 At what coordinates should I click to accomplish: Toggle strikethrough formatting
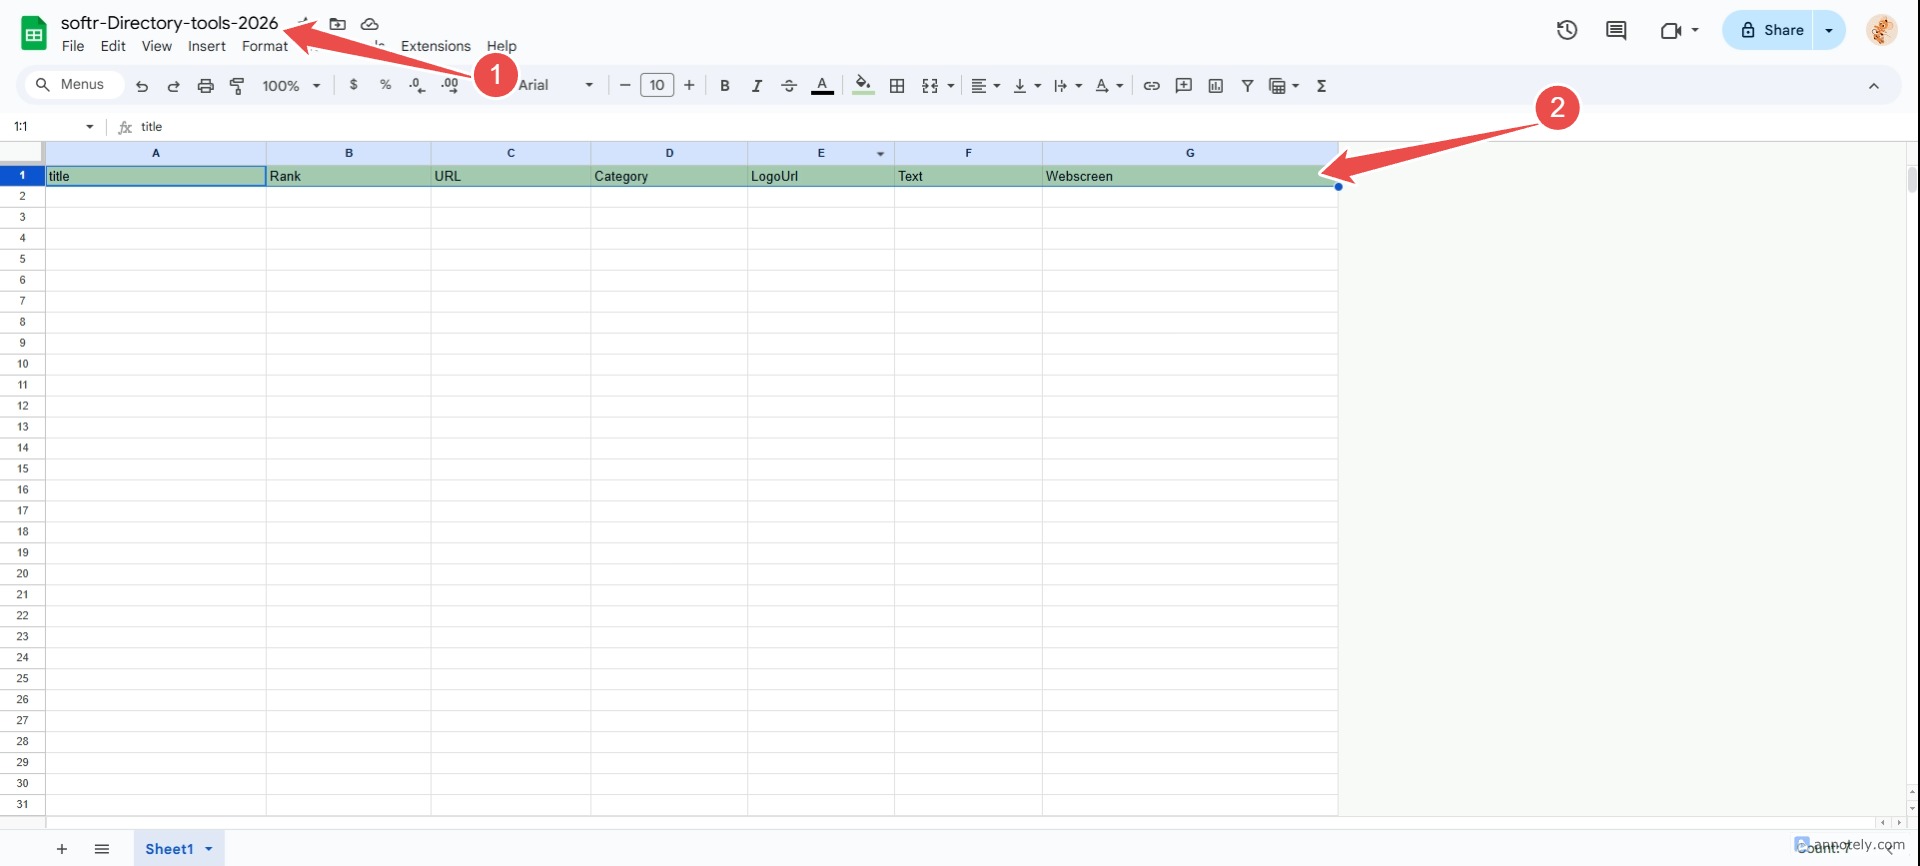coord(788,86)
